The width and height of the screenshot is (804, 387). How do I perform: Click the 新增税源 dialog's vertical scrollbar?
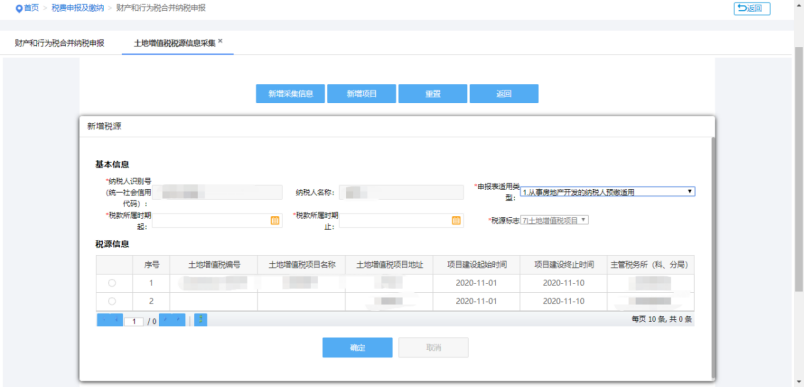pos(712,258)
